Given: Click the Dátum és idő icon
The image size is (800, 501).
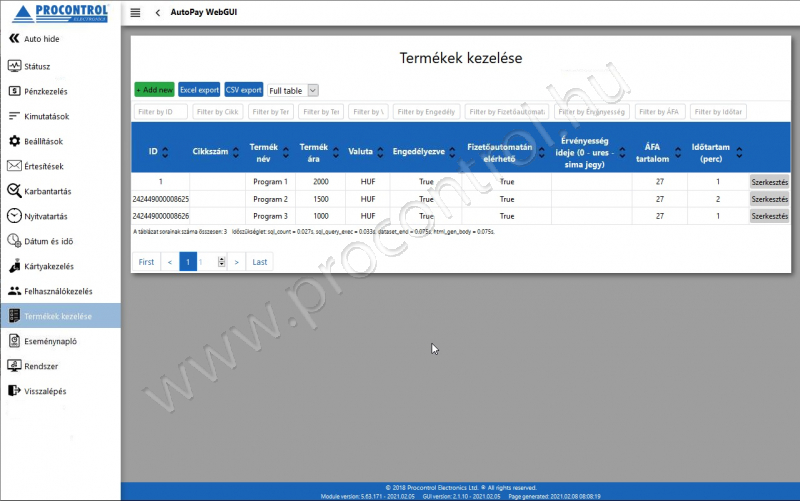Looking at the screenshot, I should click(x=14, y=241).
